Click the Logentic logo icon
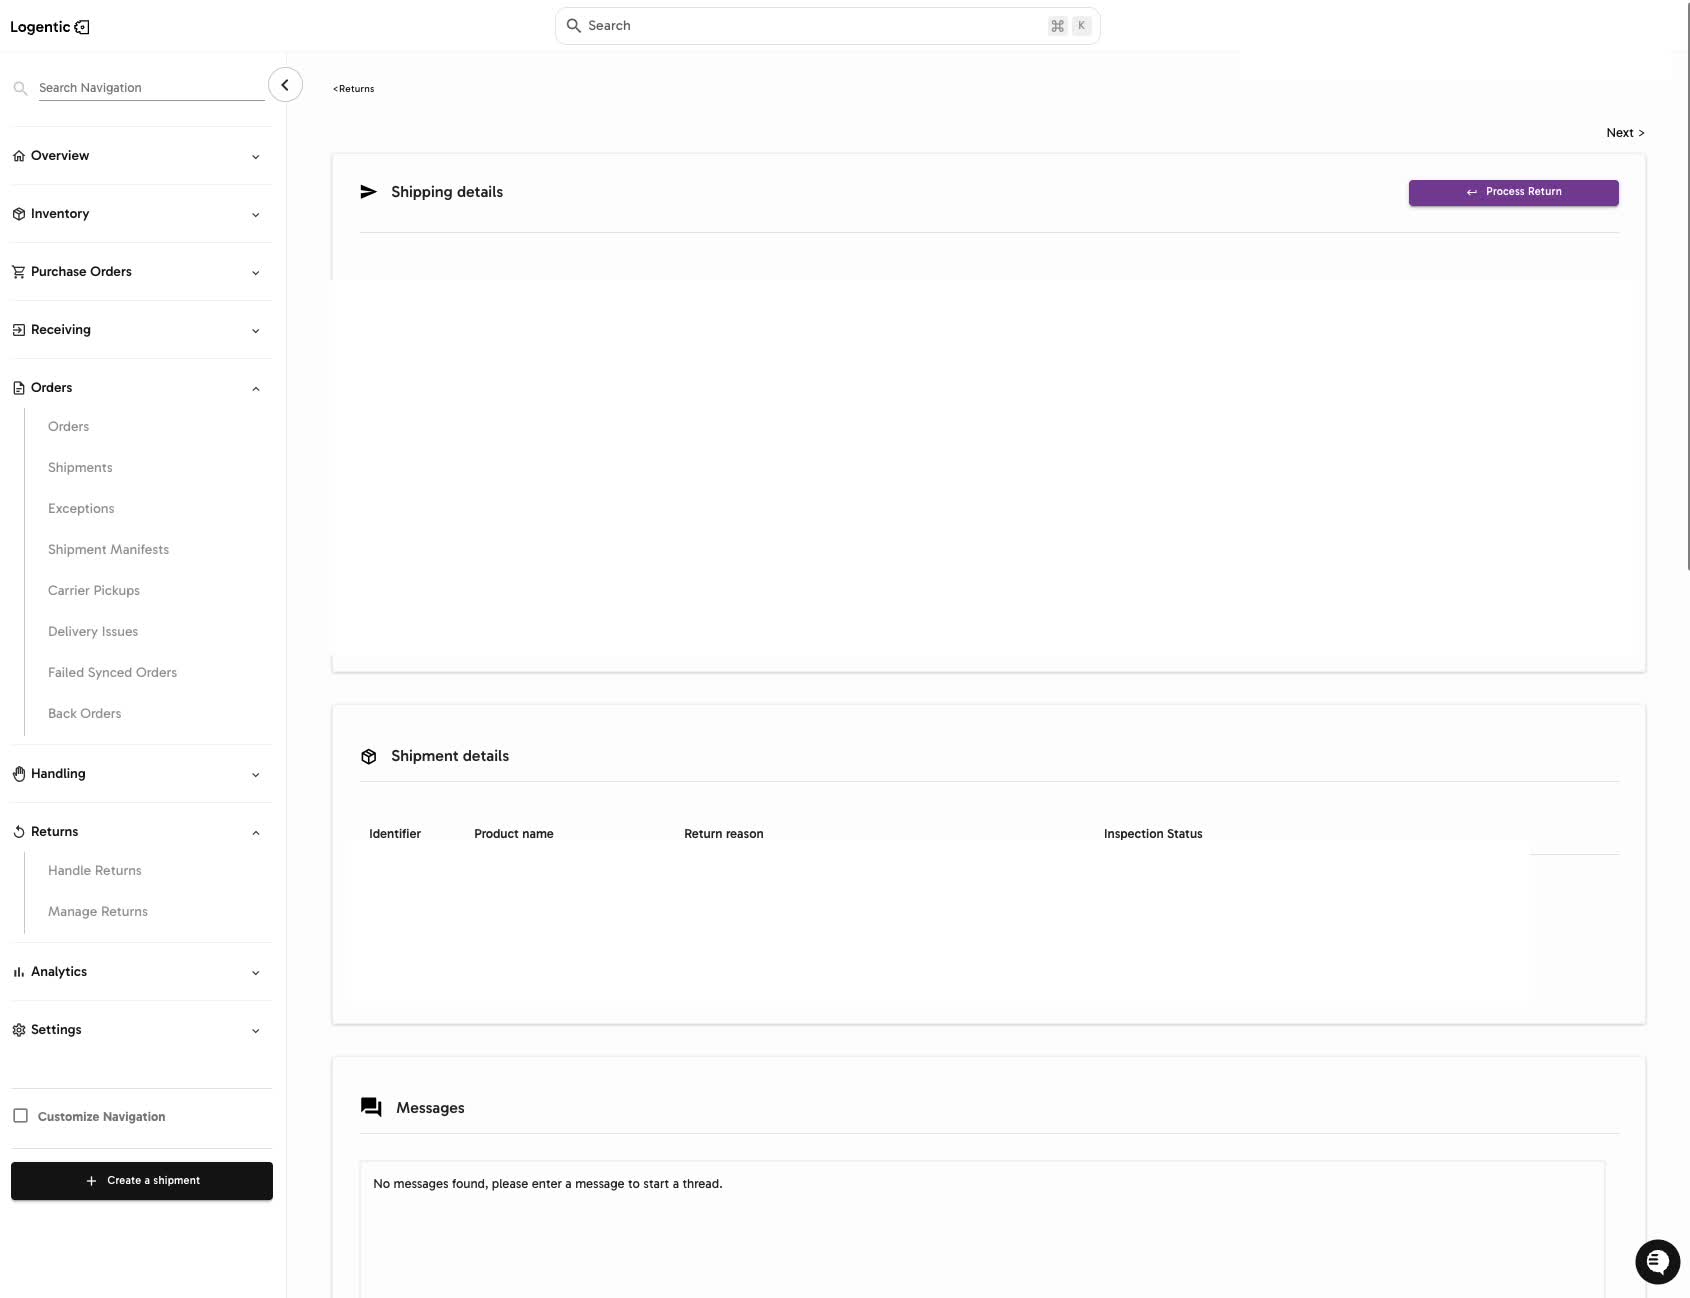This screenshot has height=1298, width=1690. [x=82, y=27]
